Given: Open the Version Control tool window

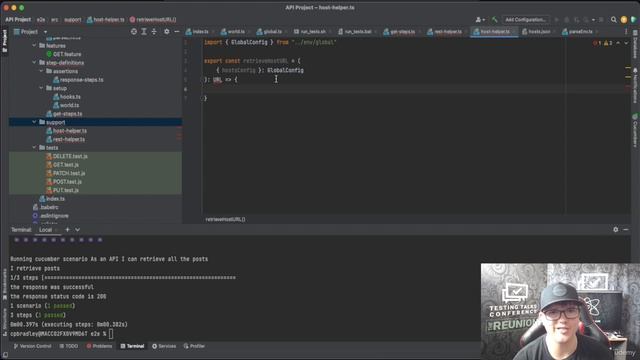Looking at the screenshot, I should click(32, 346).
